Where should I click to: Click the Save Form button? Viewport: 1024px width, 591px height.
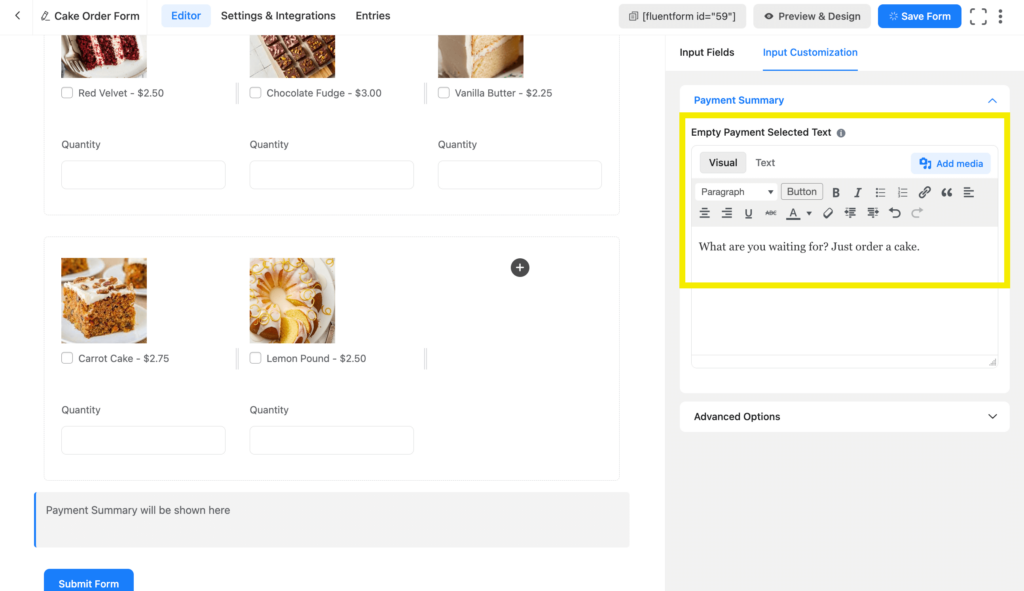click(x=919, y=16)
